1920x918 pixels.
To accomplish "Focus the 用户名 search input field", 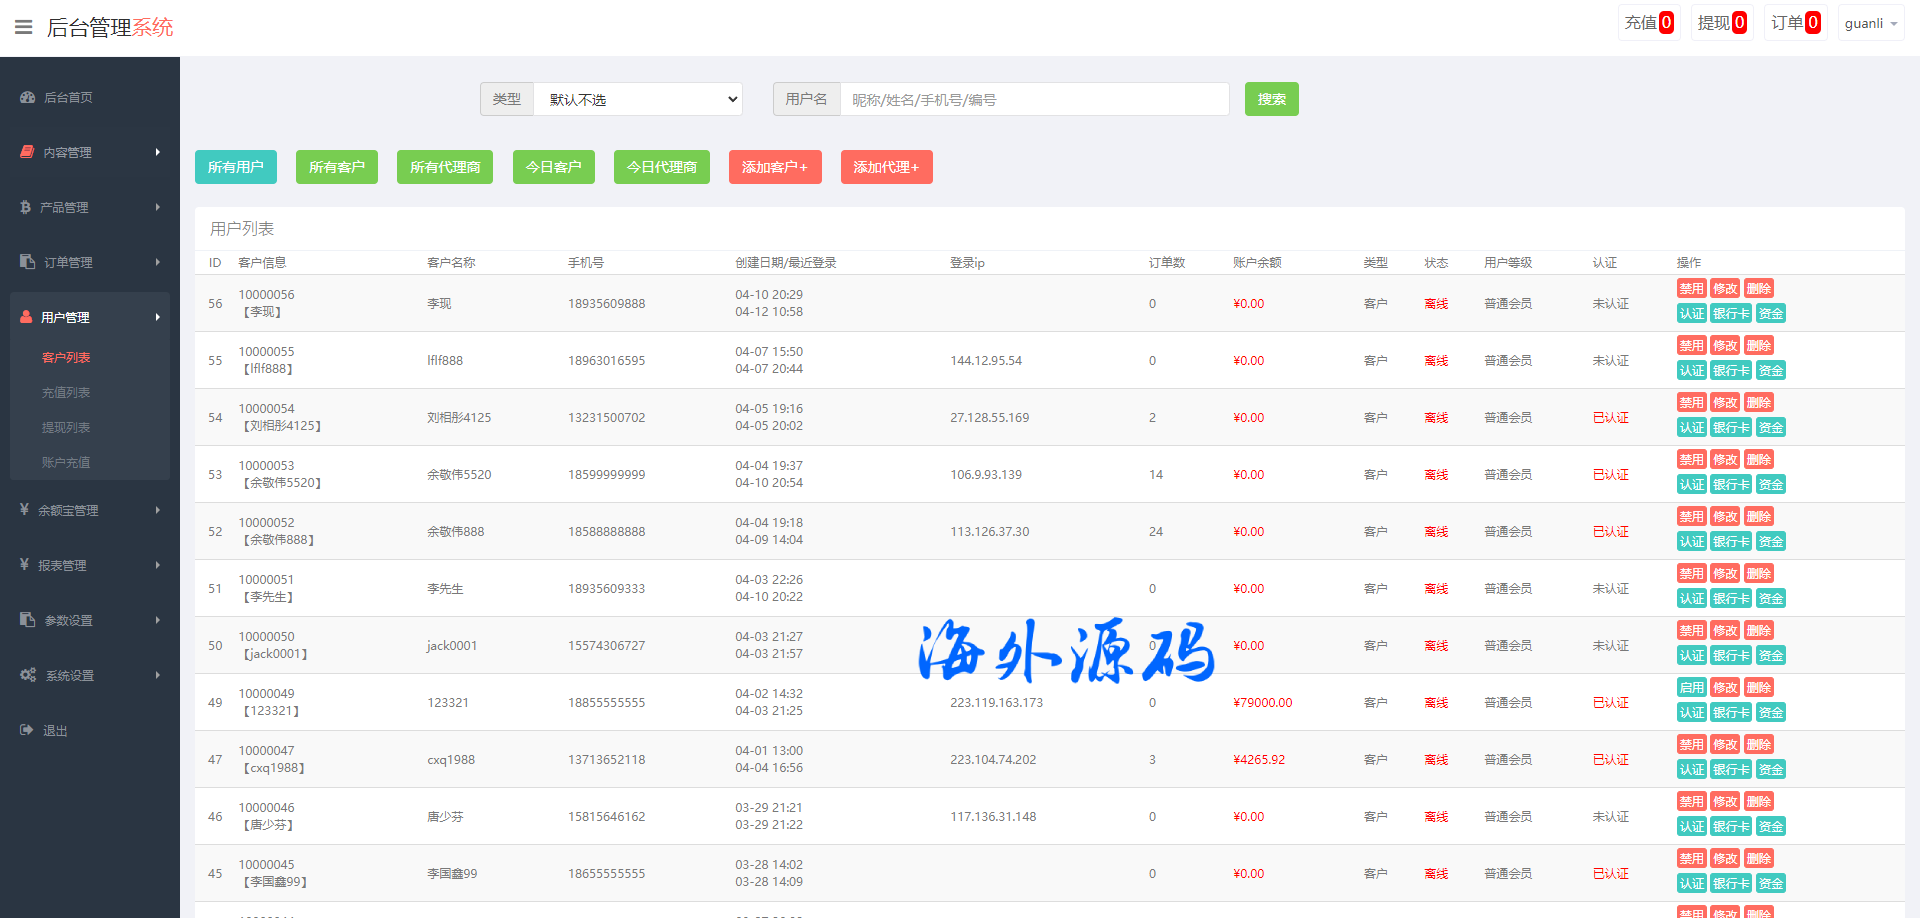I will (x=1034, y=99).
